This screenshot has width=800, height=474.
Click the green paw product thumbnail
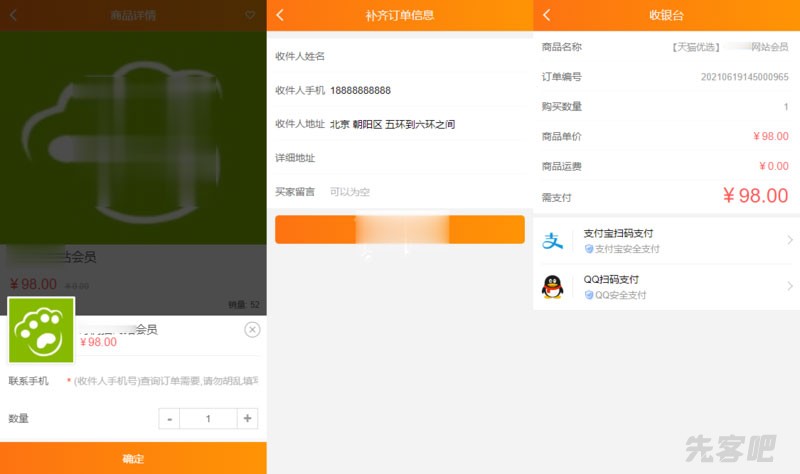(x=41, y=330)
